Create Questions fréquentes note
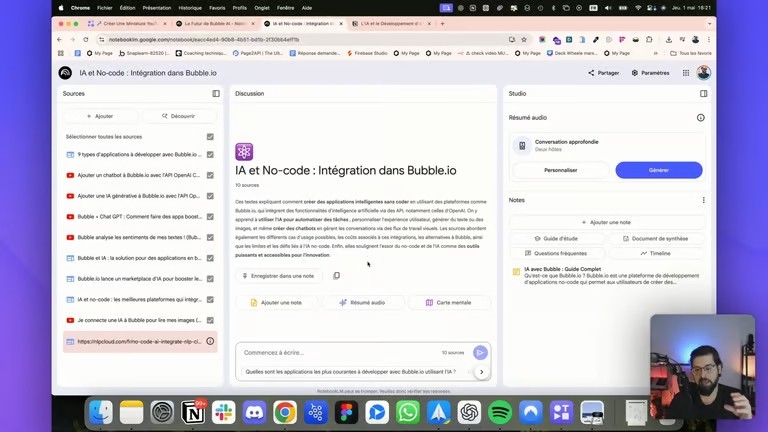The image size is (768, 432). (x=556, y=253)
